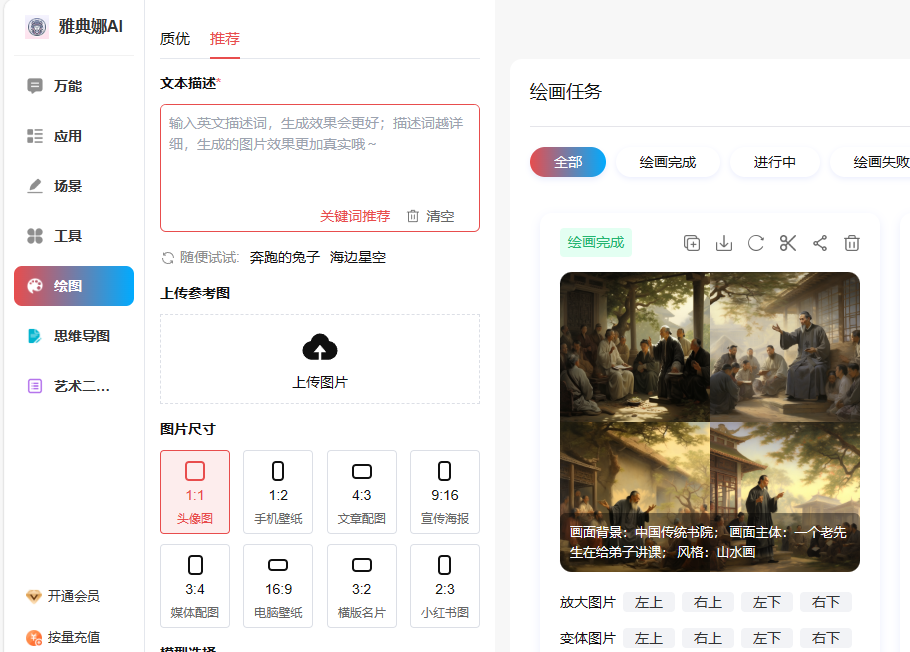Click the copy icon on painting card
This screenshot has width=910, height=652.
pyautogui.click(x=692, y=243)
